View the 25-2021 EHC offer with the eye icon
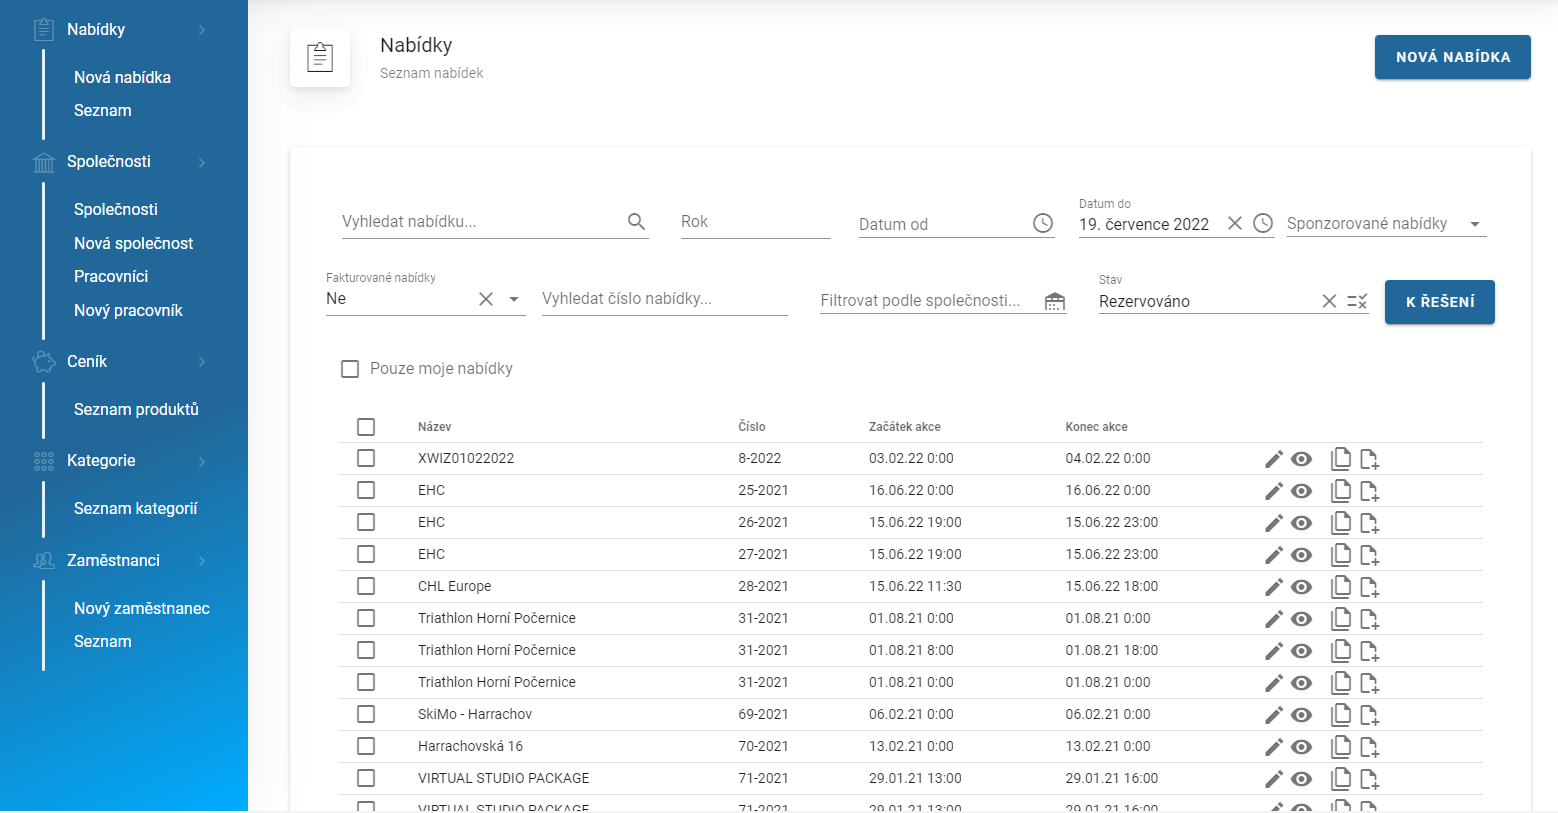The width and height of the screenshot is (1558, 813). tap(1301, 491)
